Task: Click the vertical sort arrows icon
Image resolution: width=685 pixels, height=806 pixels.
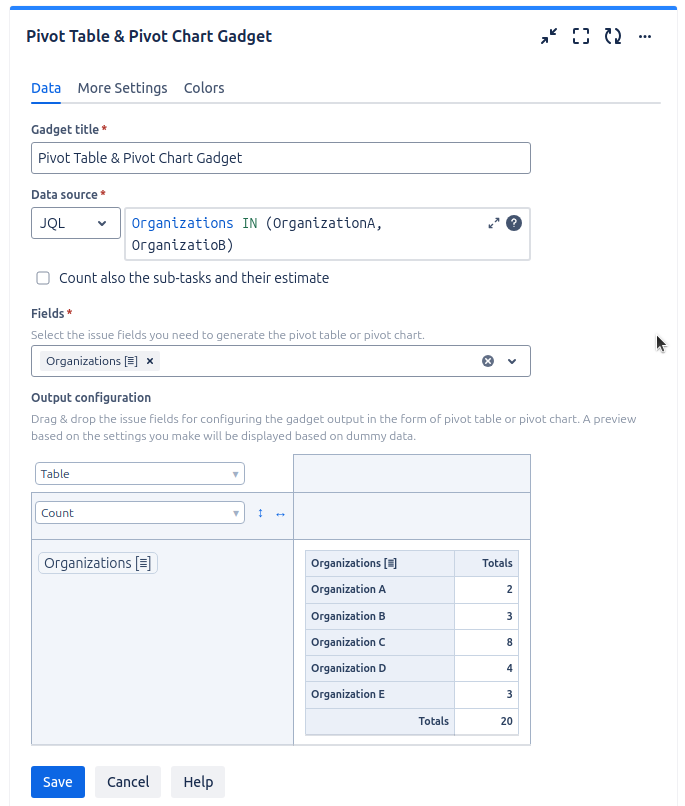Action: 261,513
